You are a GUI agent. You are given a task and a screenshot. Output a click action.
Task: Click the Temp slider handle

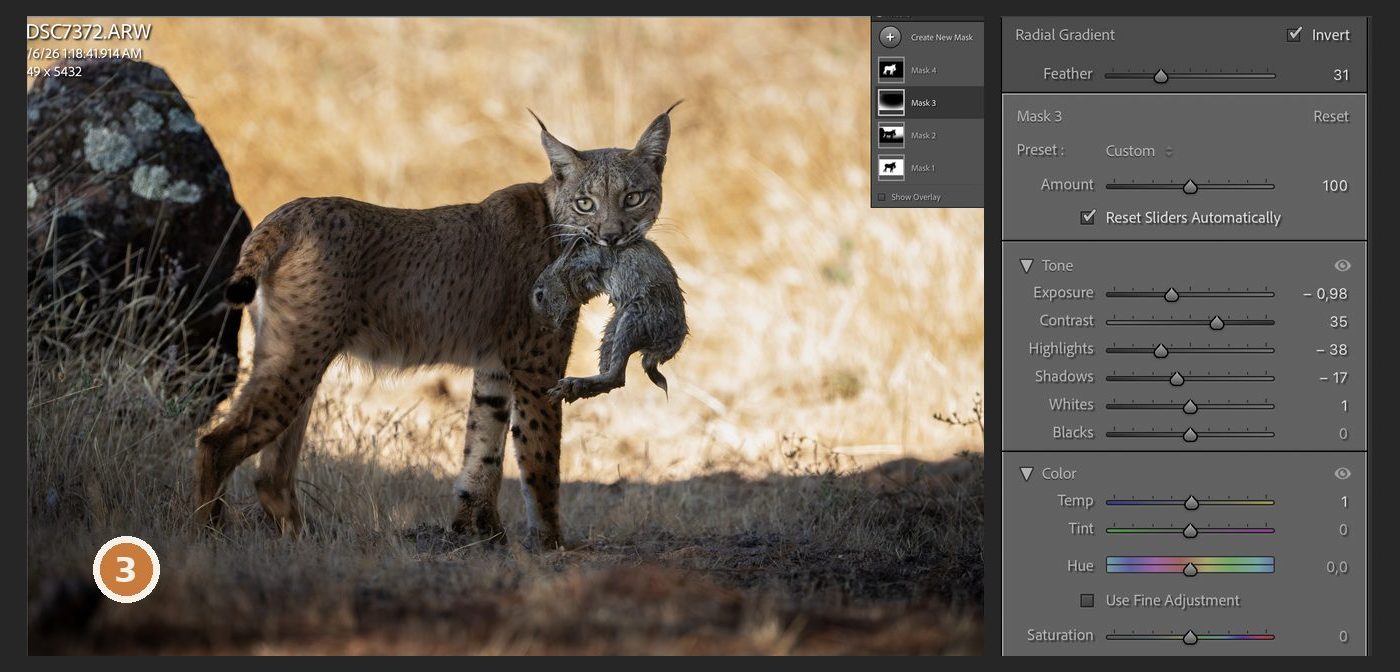click(1191, 502)
